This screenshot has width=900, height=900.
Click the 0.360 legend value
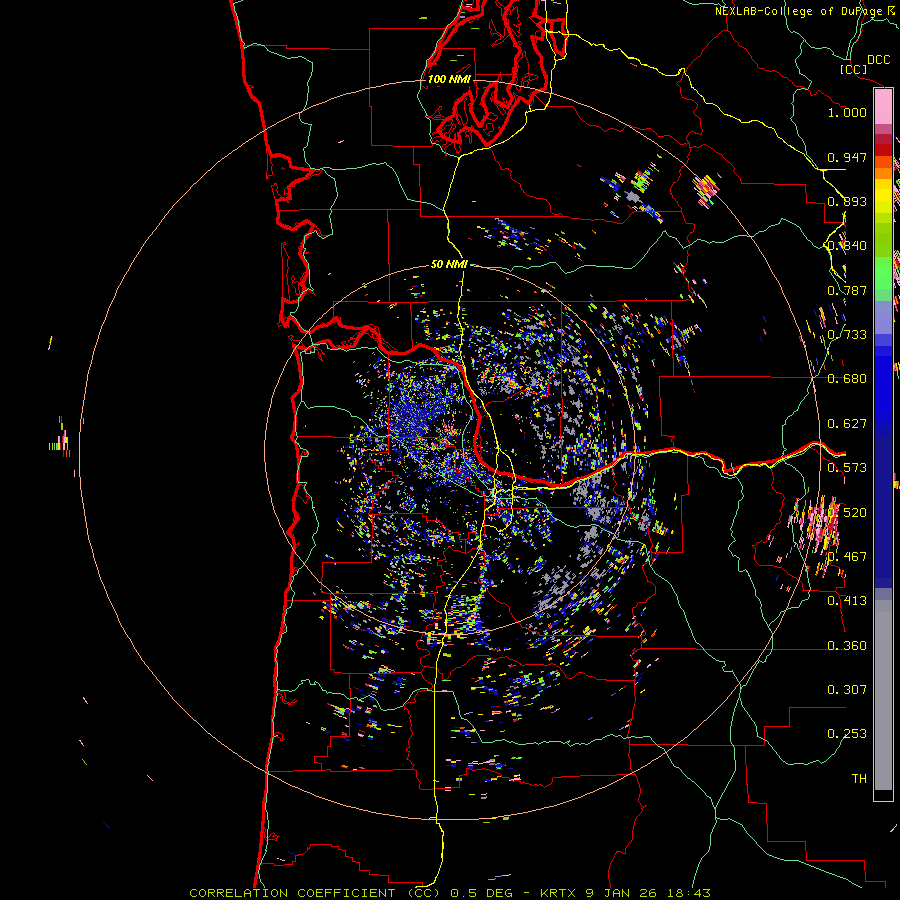click(847, 645)
